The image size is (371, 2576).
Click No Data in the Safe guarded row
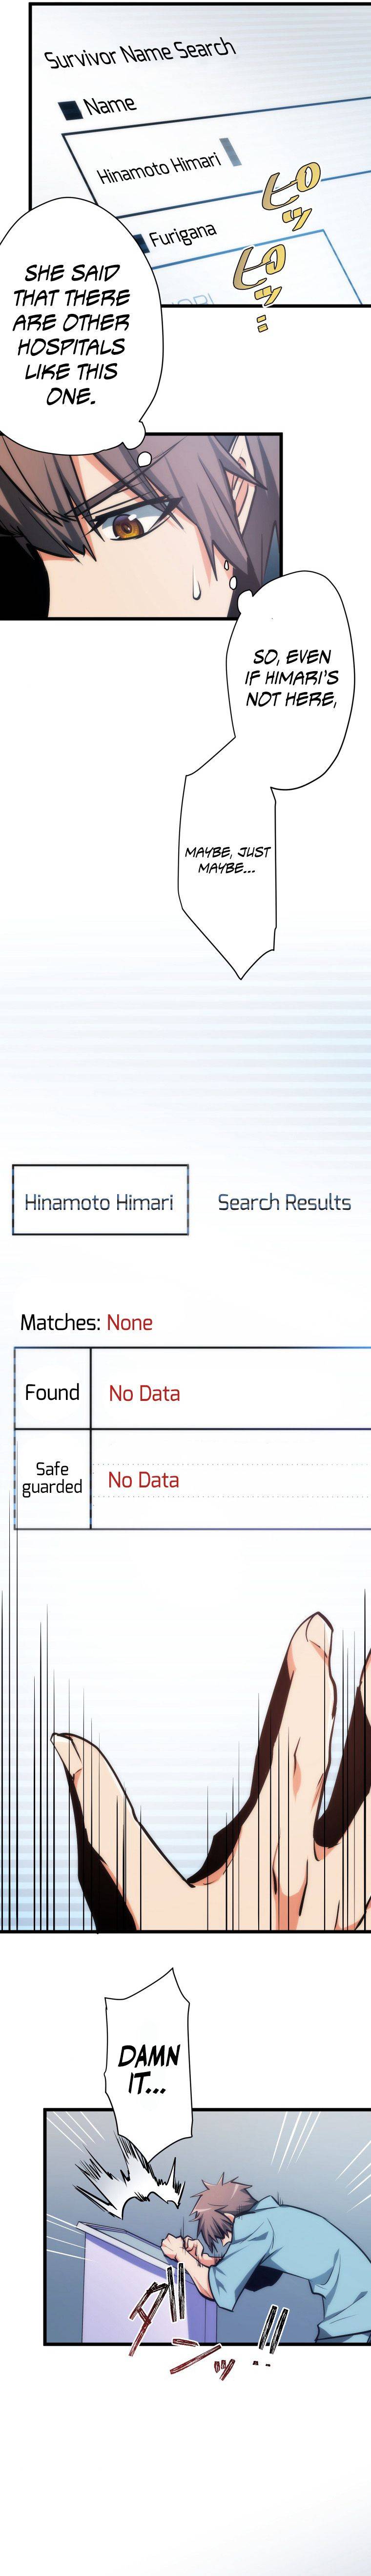tap(143, 1479)
